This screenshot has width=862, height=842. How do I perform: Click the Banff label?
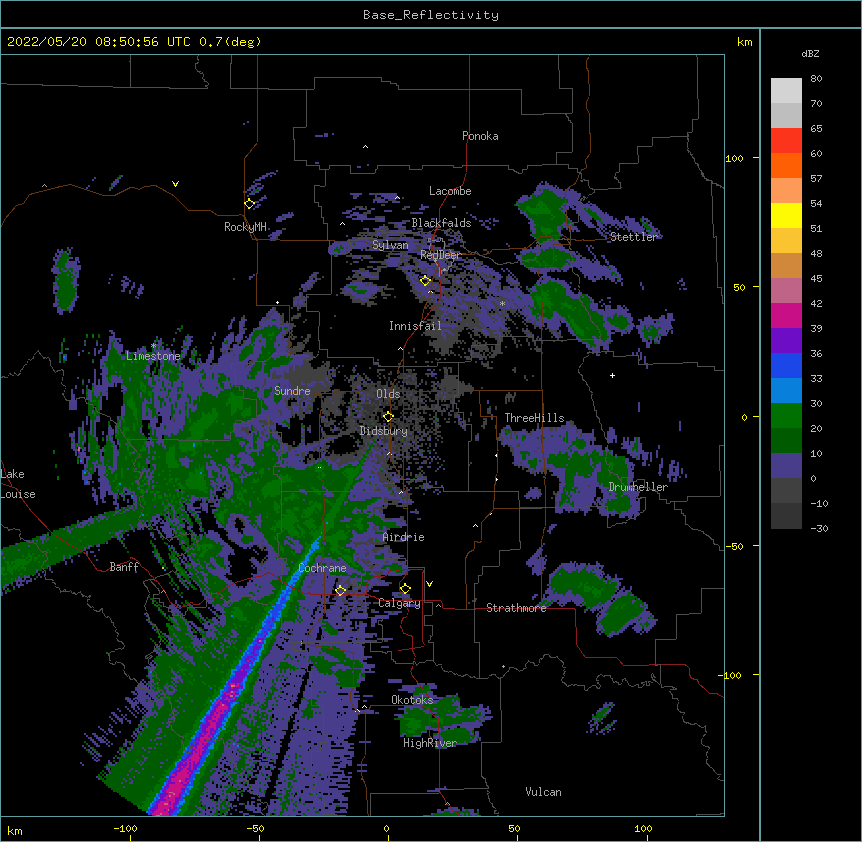pyautogui.click(x=124, y=567)
